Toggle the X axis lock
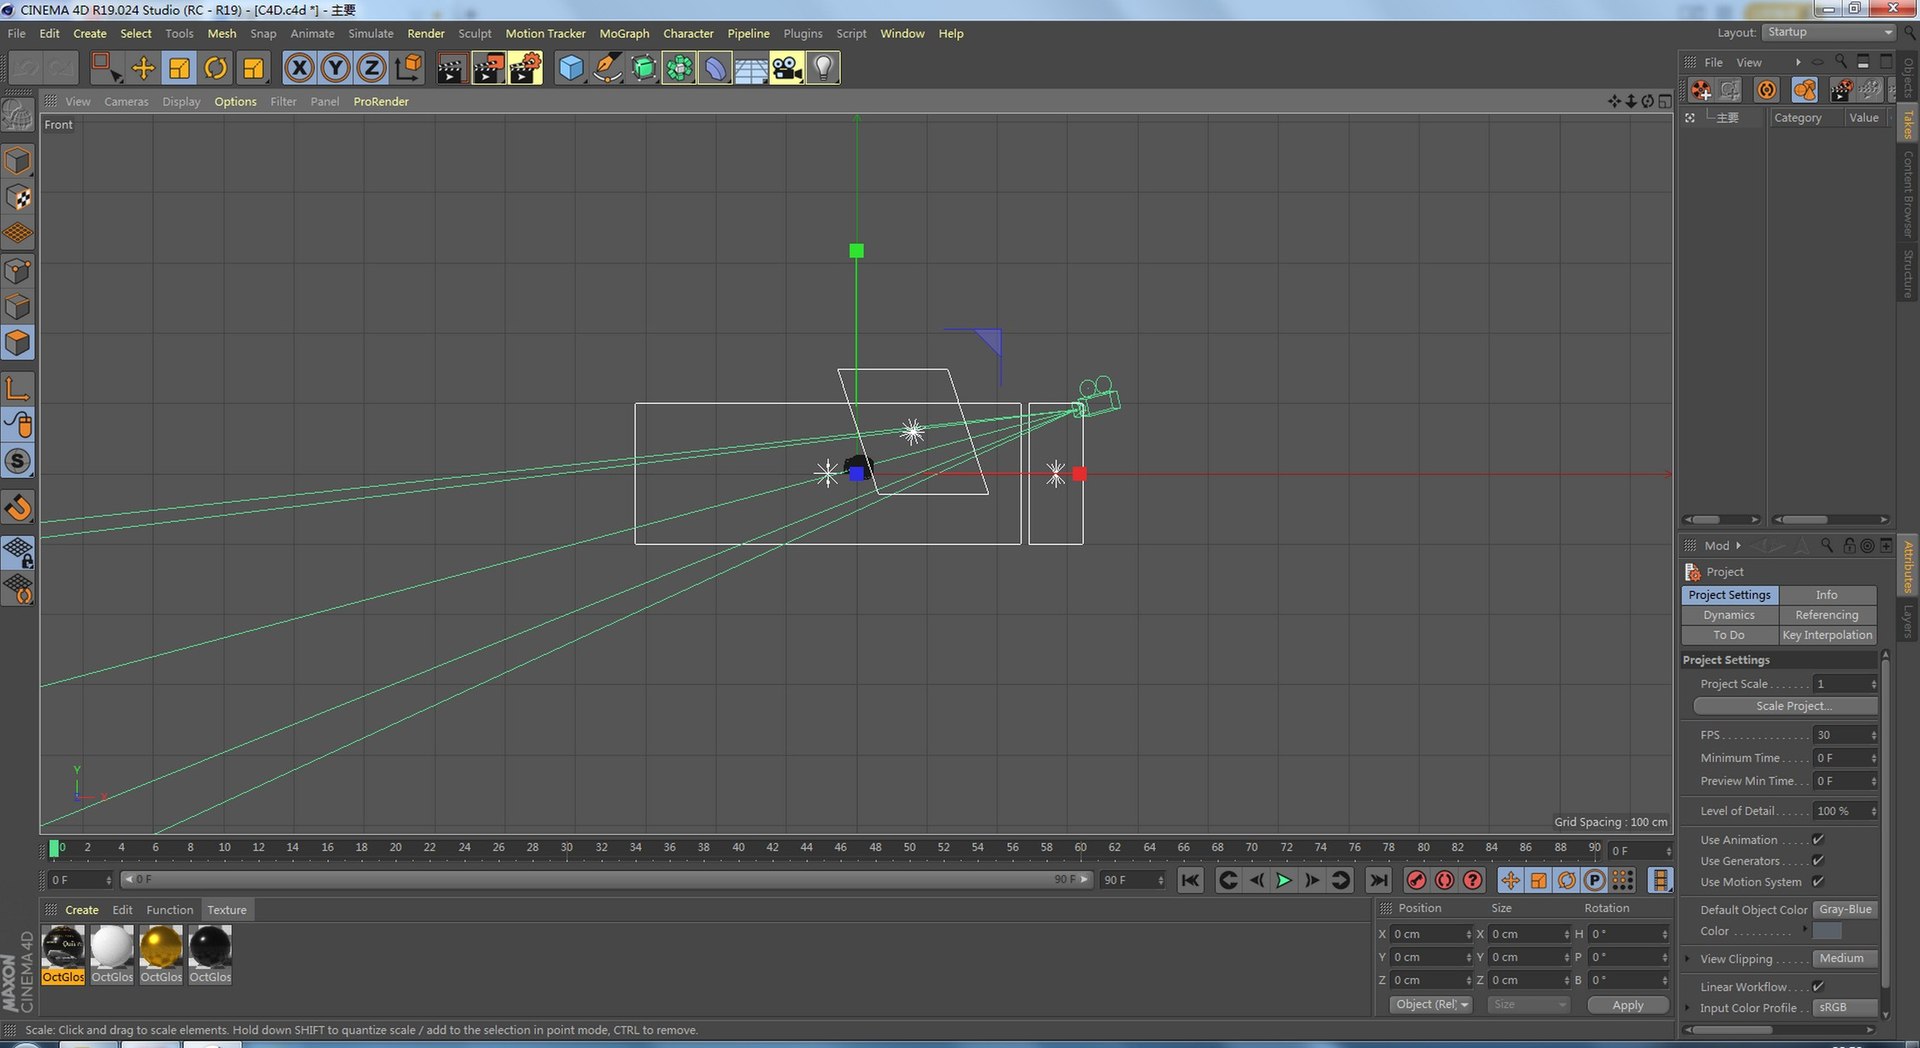The image size is (1920, 1048). pyautogui.click(x=299, y=68)
